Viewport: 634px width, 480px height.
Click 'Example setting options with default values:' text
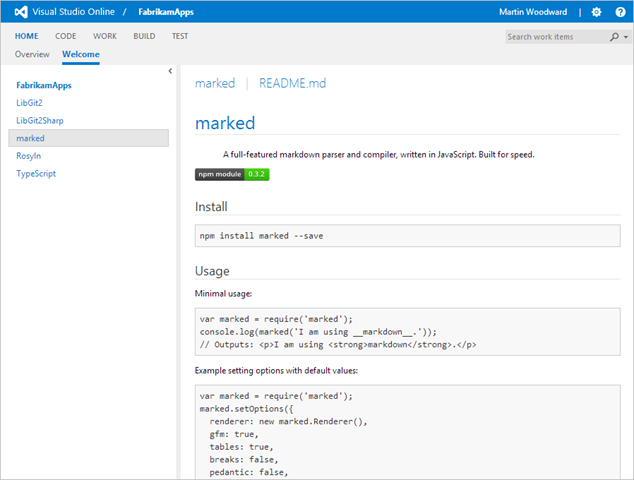(x=276, y=370)
